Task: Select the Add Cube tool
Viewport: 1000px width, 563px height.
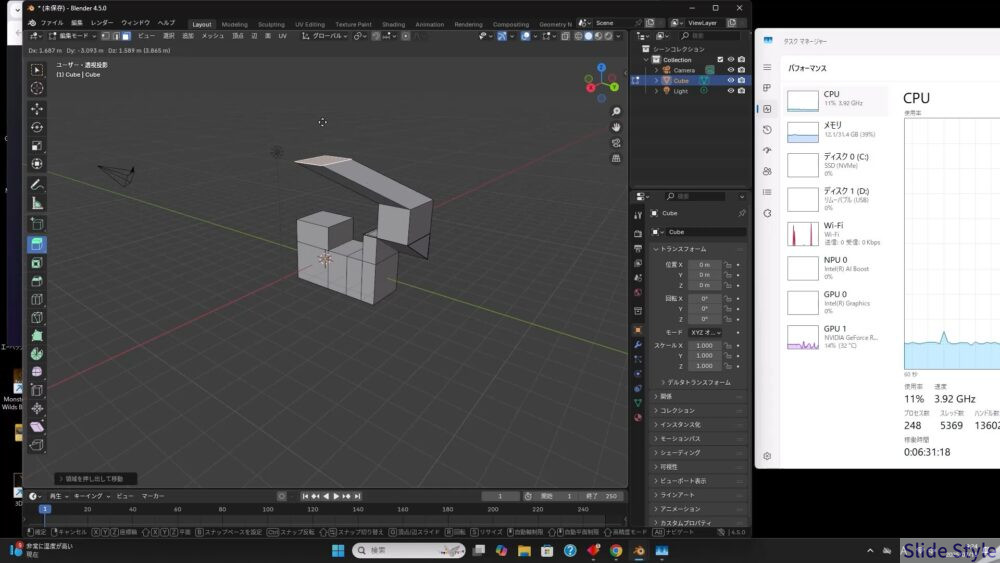Action: (37, 224)
